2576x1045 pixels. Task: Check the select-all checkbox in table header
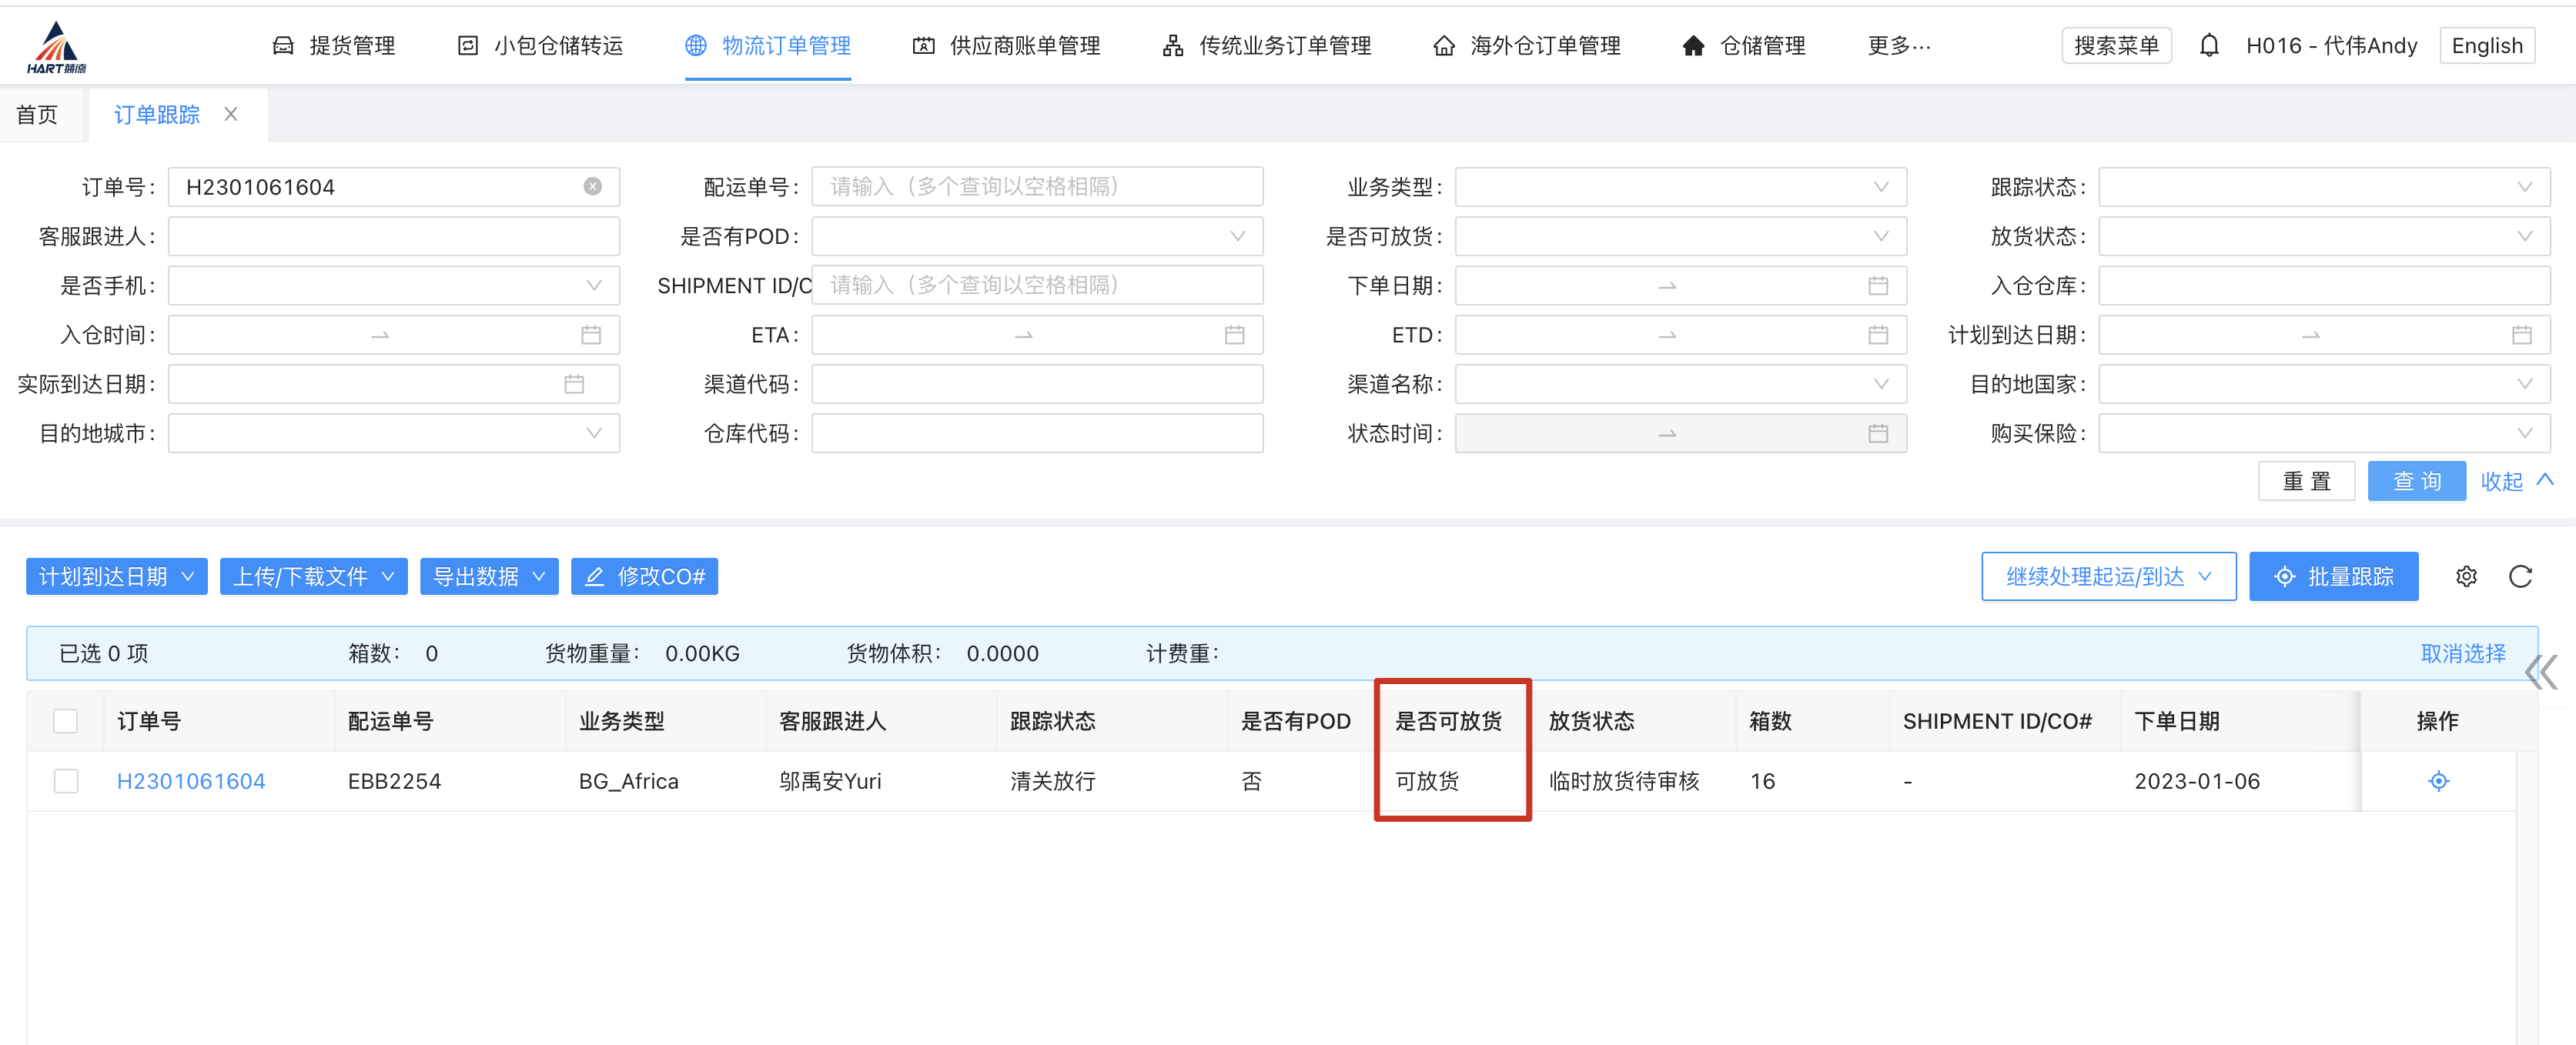[x=66, y=721]
